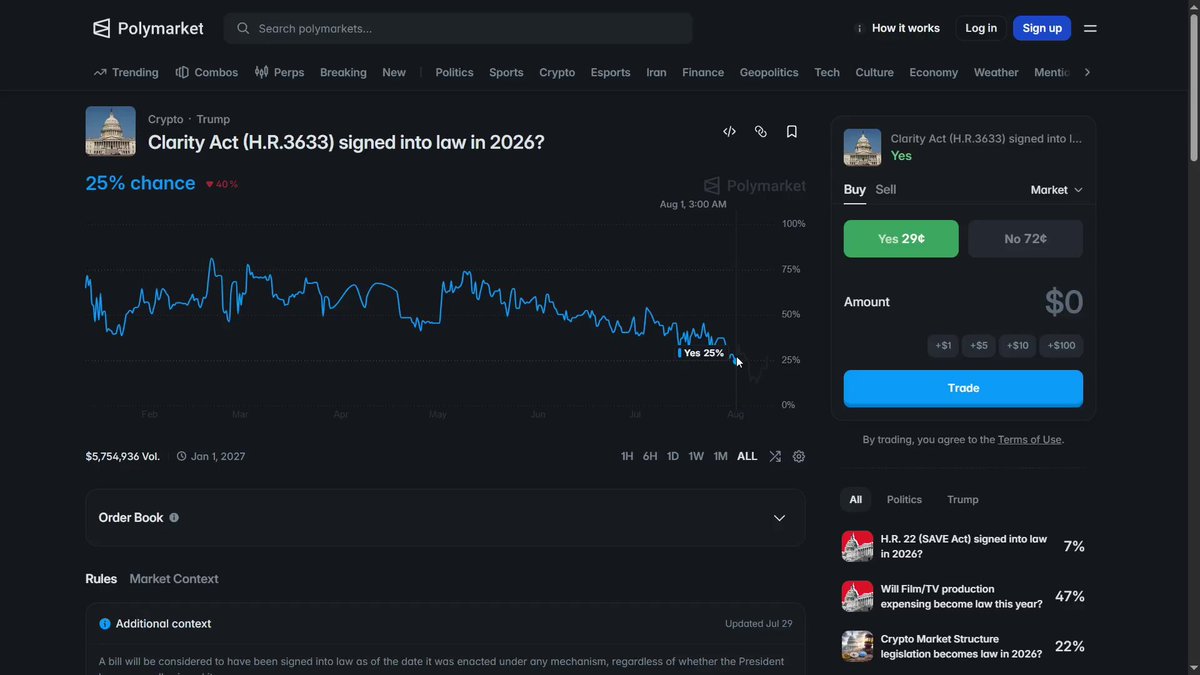Click the How it works info icon
1200x675 pixels.
tap(859, 28)
